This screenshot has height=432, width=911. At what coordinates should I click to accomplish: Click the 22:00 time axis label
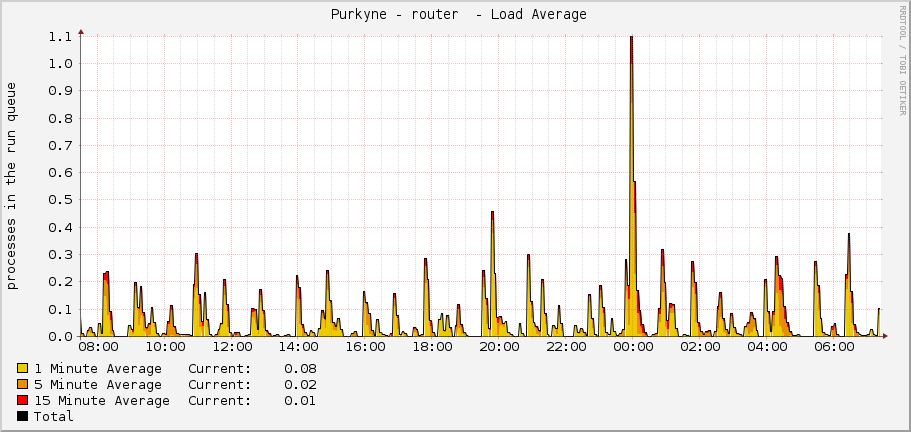click(x=565, y=347)
